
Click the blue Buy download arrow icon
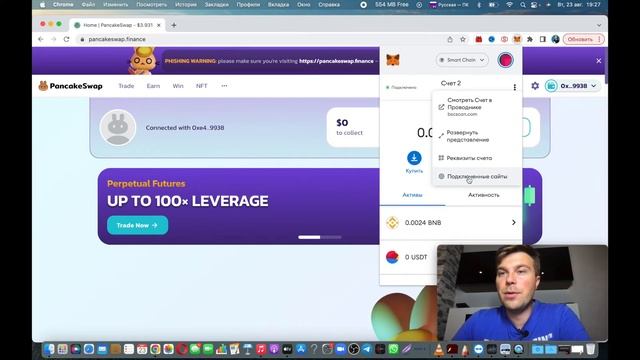(x=414, y=158)
